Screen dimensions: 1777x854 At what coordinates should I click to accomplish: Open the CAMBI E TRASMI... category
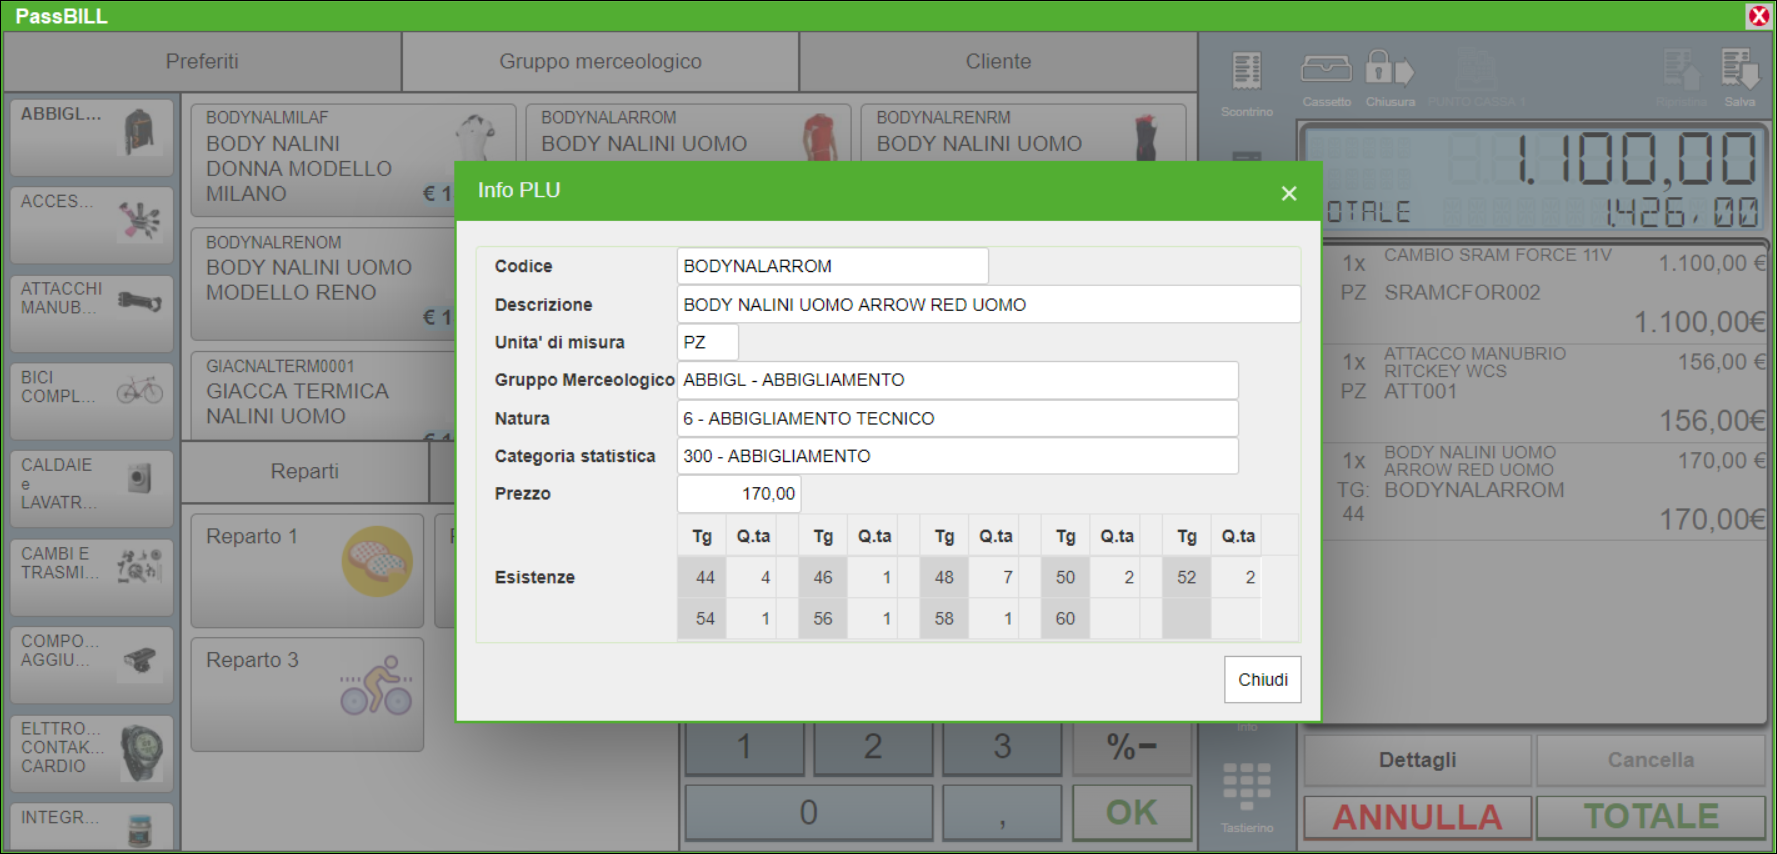tap(92, 576)
